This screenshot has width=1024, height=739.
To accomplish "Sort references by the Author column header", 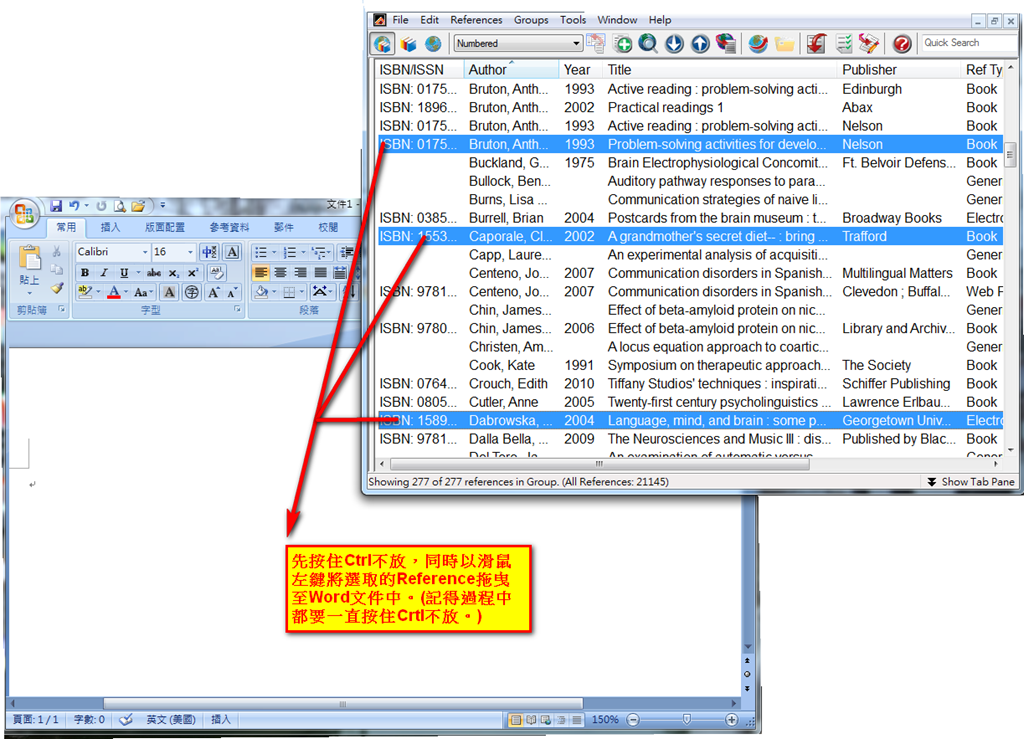I will pyautogui.click(x=511, y=69).
